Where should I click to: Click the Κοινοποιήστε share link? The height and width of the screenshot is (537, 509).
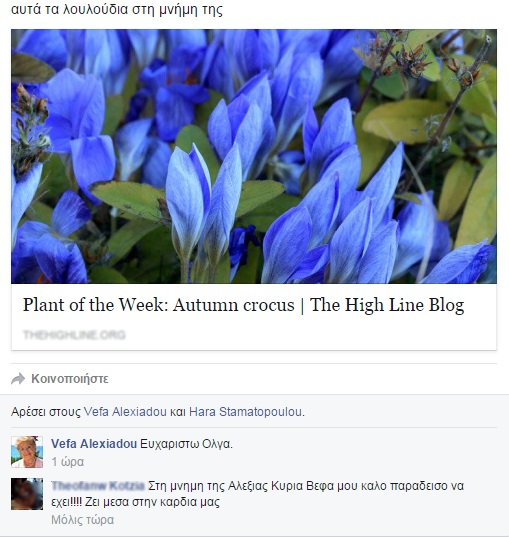70,379
